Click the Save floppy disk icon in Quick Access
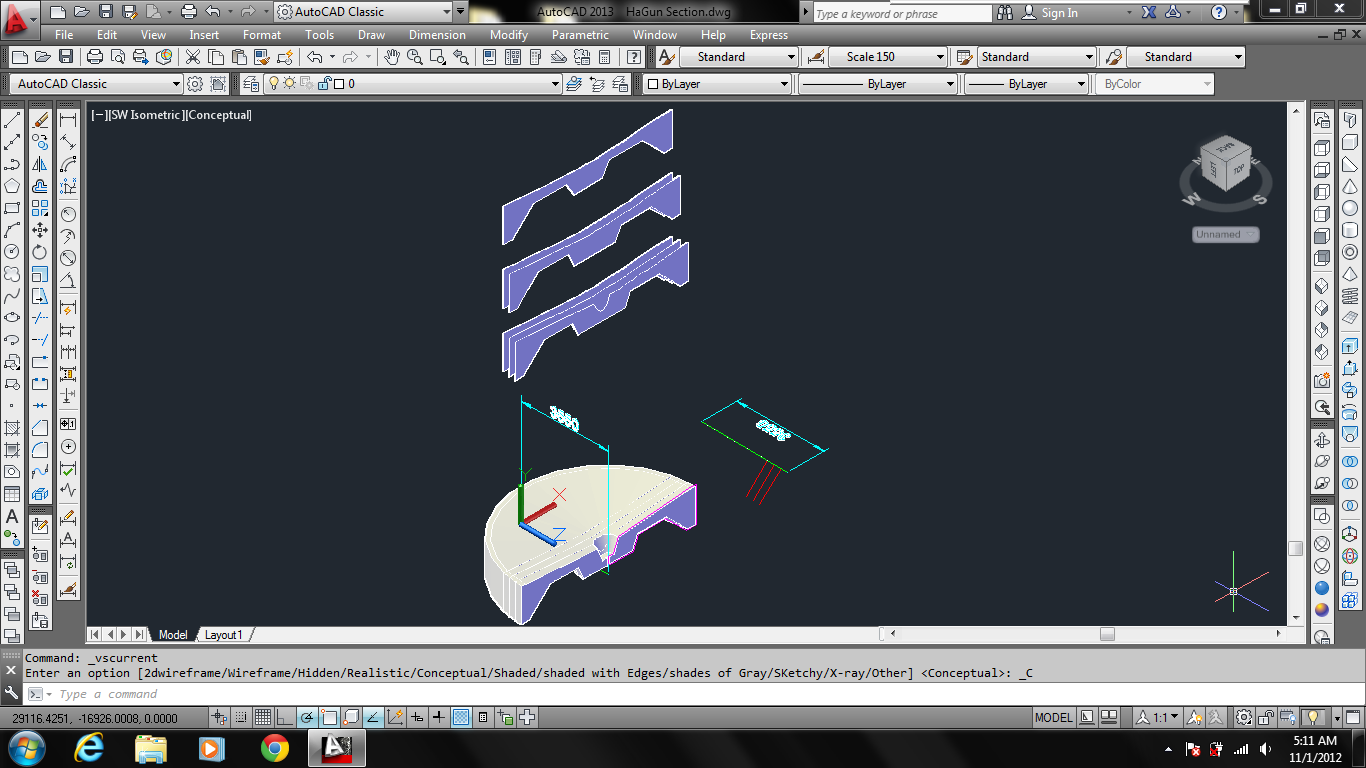 105,12
